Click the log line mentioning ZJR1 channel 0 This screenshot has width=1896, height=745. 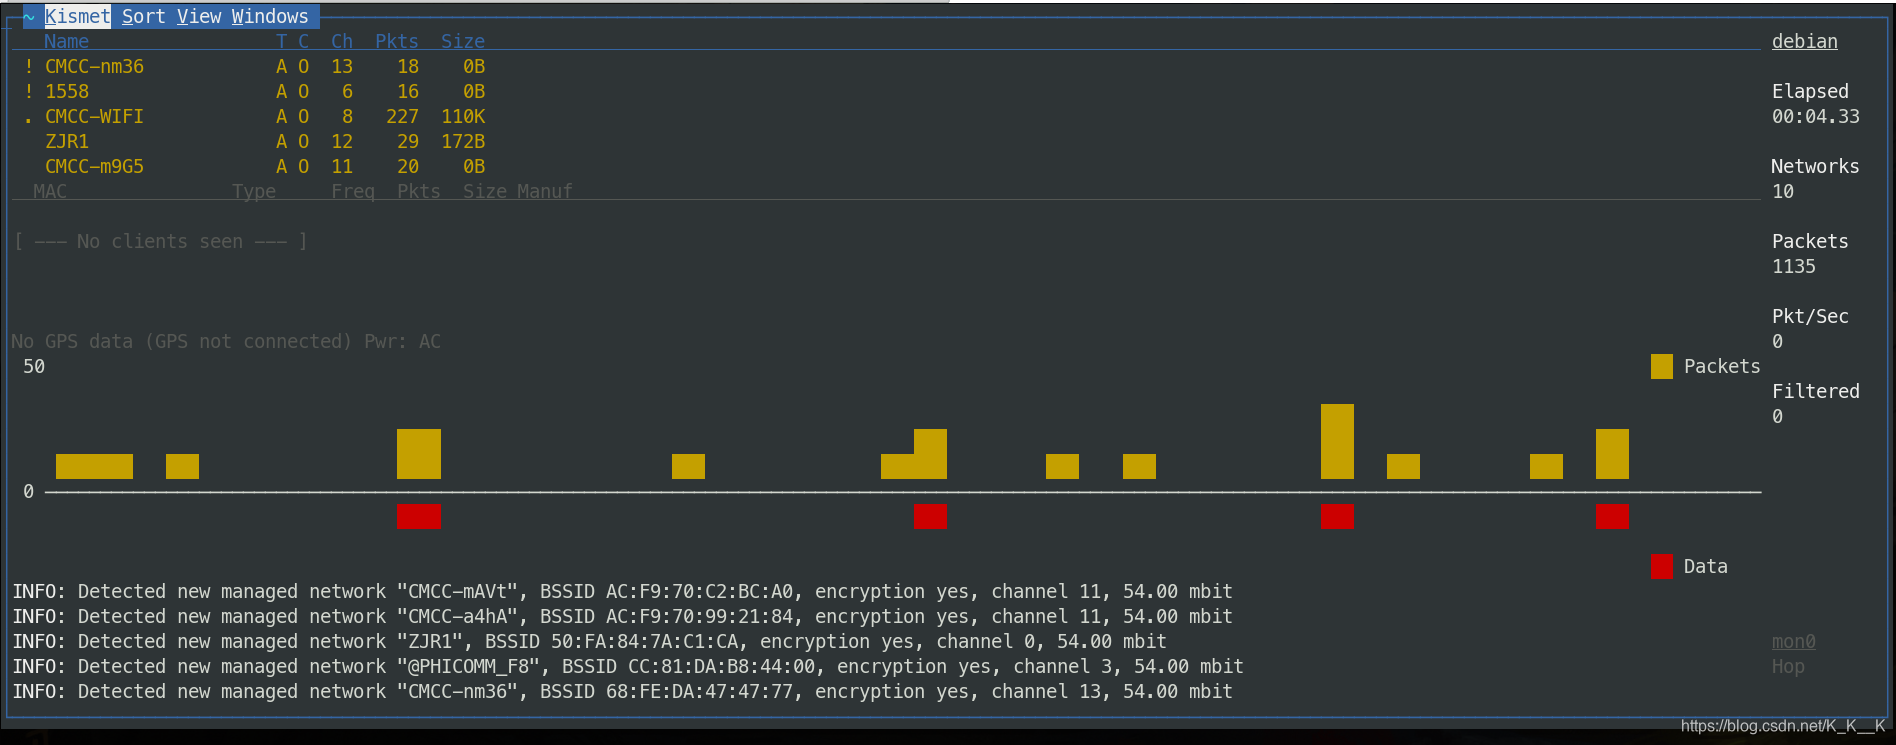point(589,641)
